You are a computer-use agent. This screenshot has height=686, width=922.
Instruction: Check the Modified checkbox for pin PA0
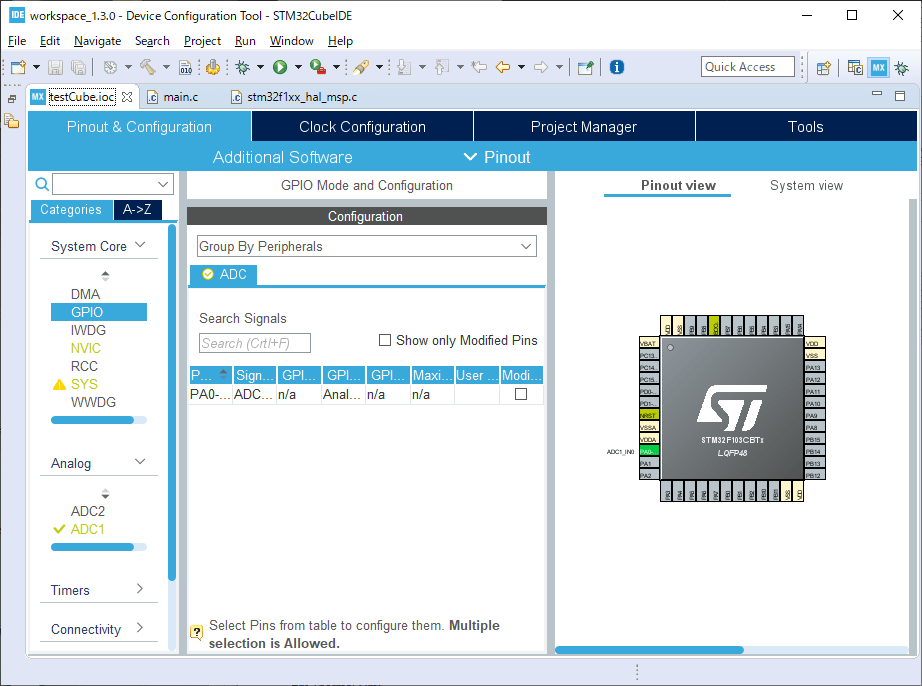click(x=521, y=394)
